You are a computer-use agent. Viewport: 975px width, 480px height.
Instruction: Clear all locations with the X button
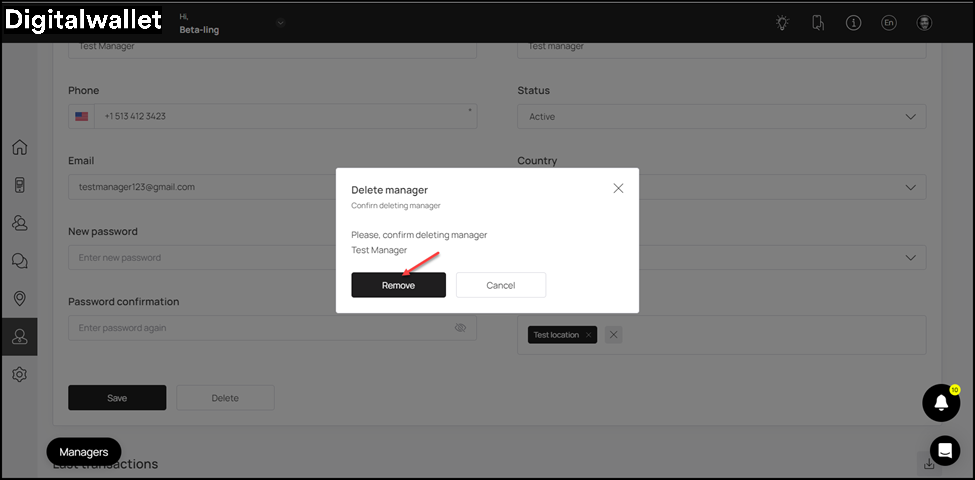coord(614,335)
